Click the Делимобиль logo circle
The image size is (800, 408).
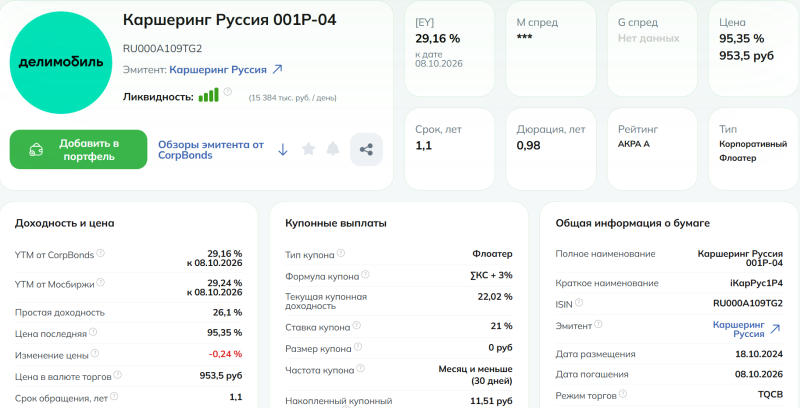tap(61, 63)
